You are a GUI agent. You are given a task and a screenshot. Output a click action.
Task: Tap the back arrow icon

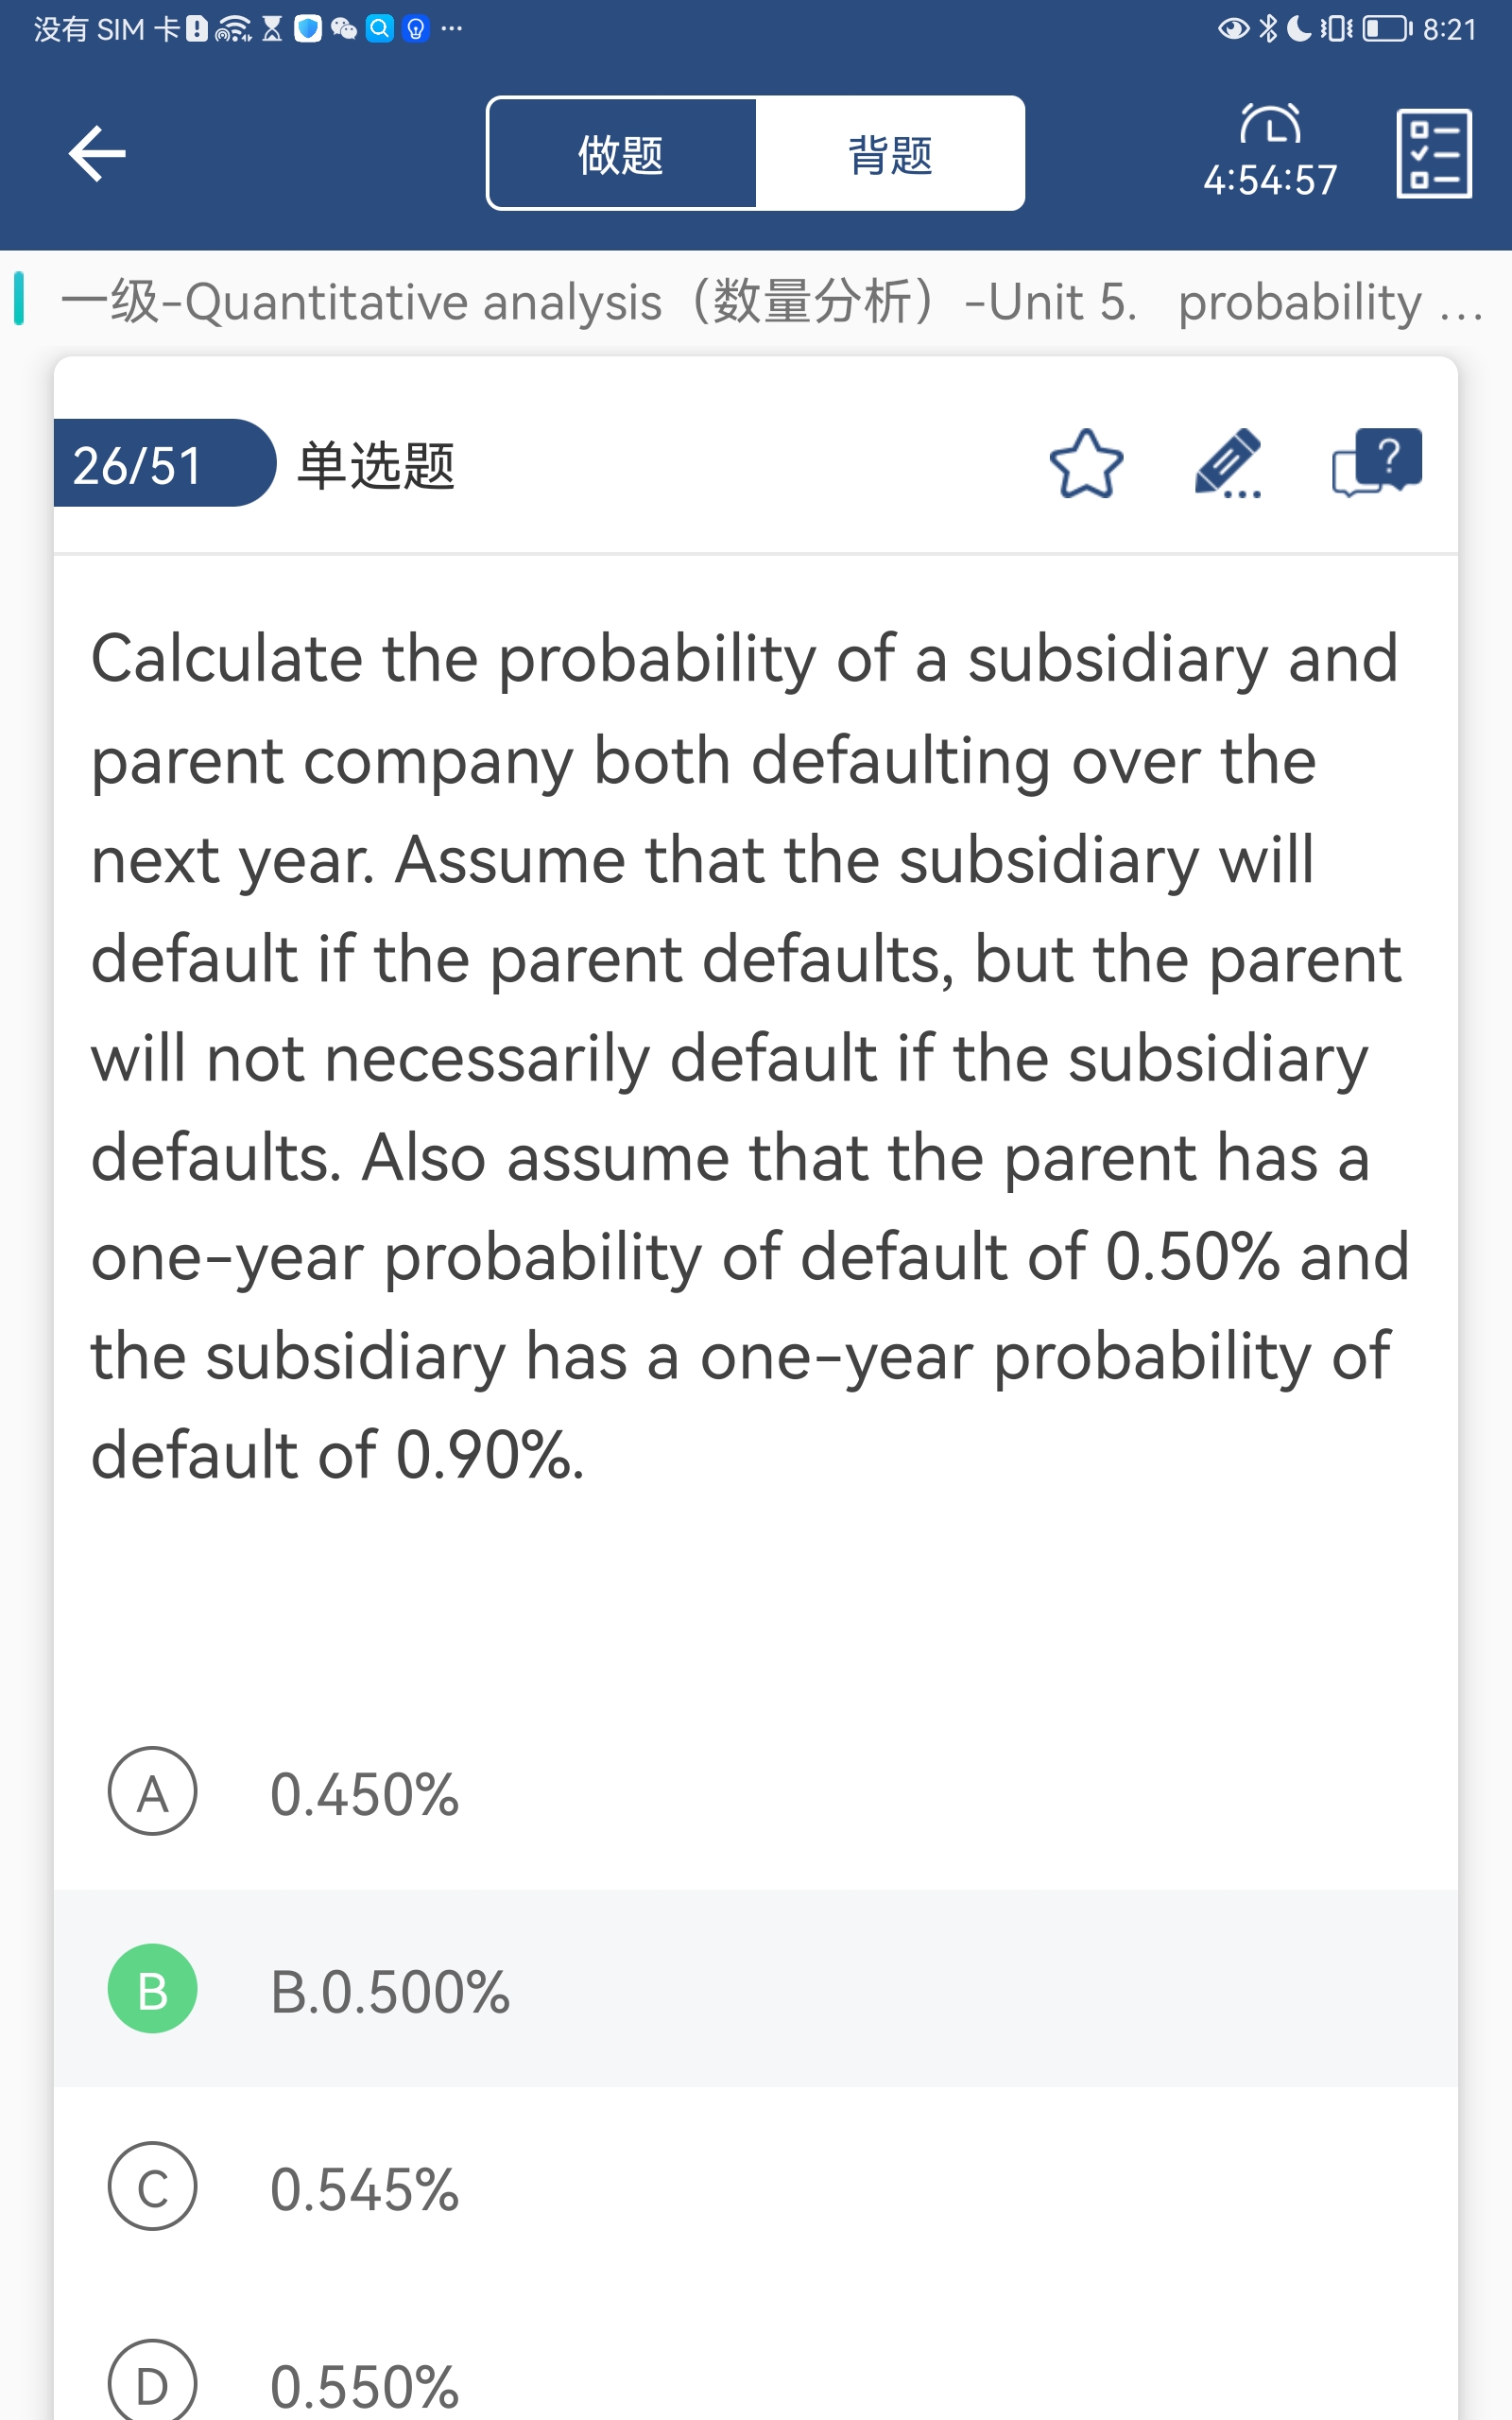click(x=97, y=154)
